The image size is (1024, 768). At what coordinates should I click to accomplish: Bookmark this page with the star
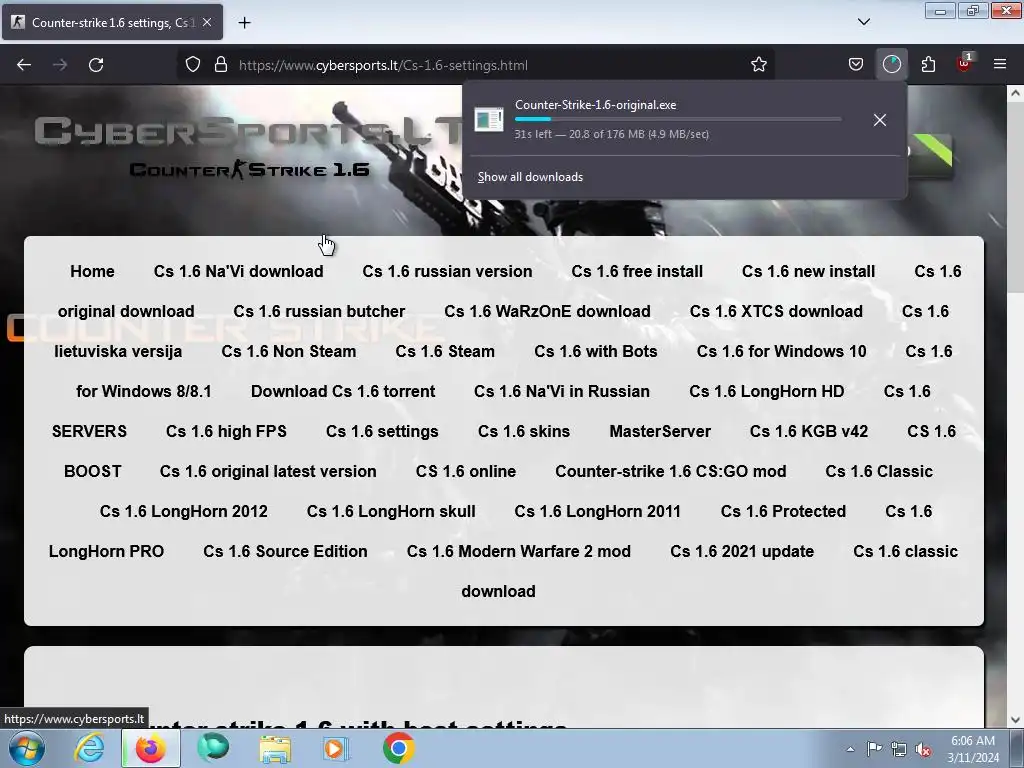tap(758, 65)
